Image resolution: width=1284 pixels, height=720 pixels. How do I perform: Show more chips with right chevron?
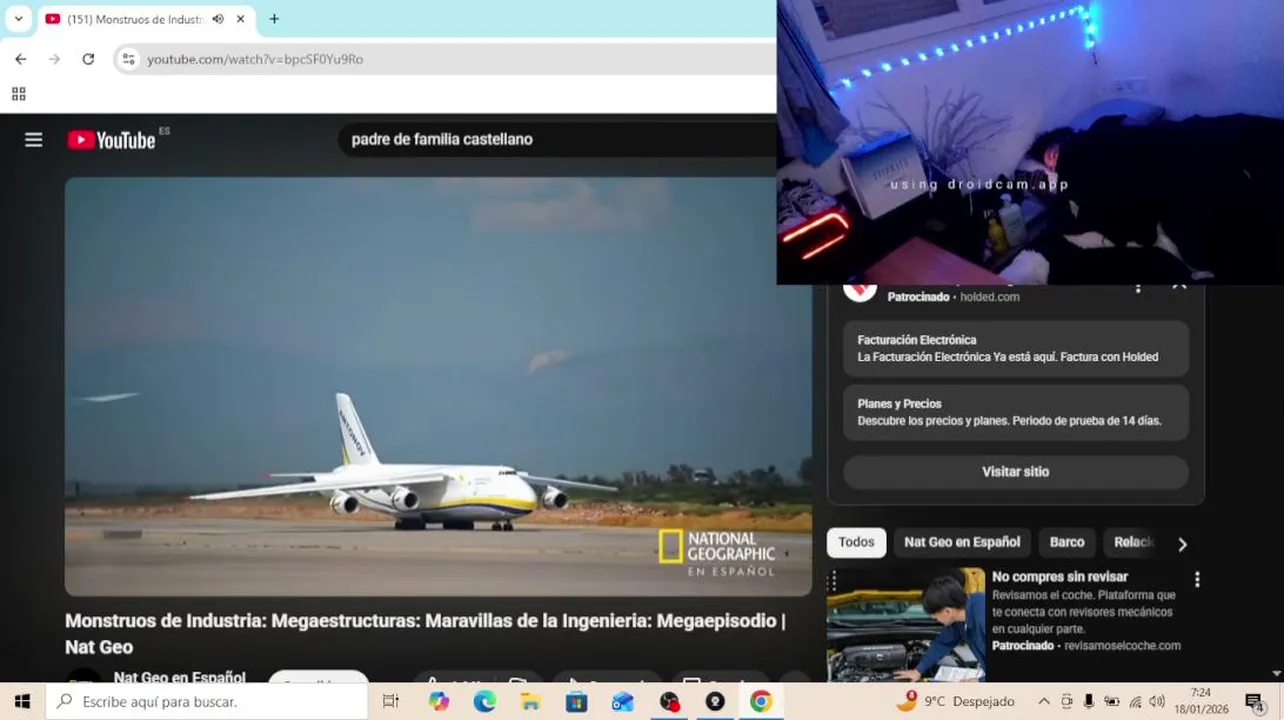(1182, 544)
